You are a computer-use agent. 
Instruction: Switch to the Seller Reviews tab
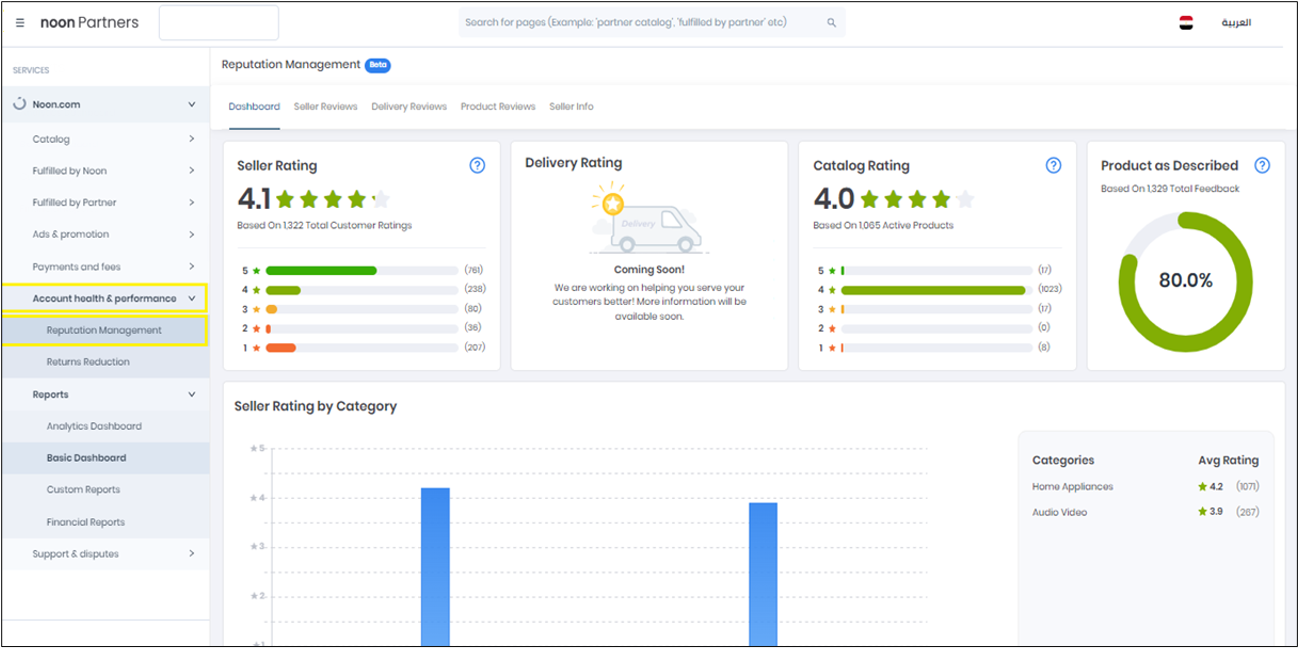(325, 106)
